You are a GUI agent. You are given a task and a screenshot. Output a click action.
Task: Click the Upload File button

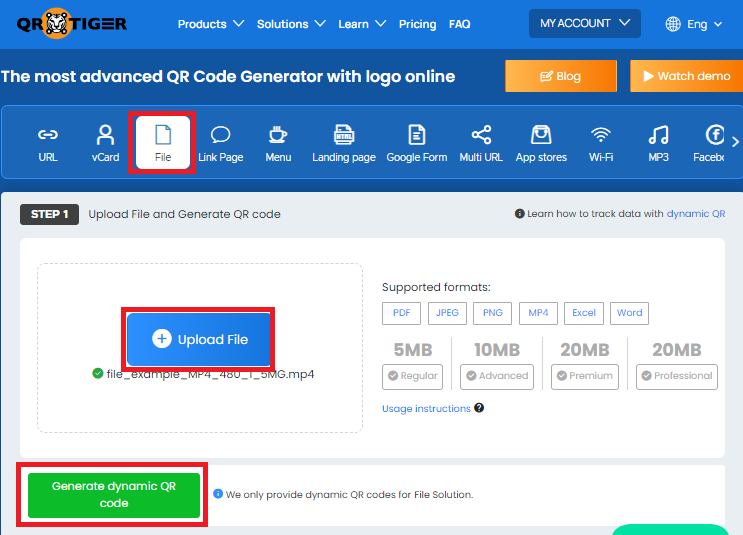(199, 339)
